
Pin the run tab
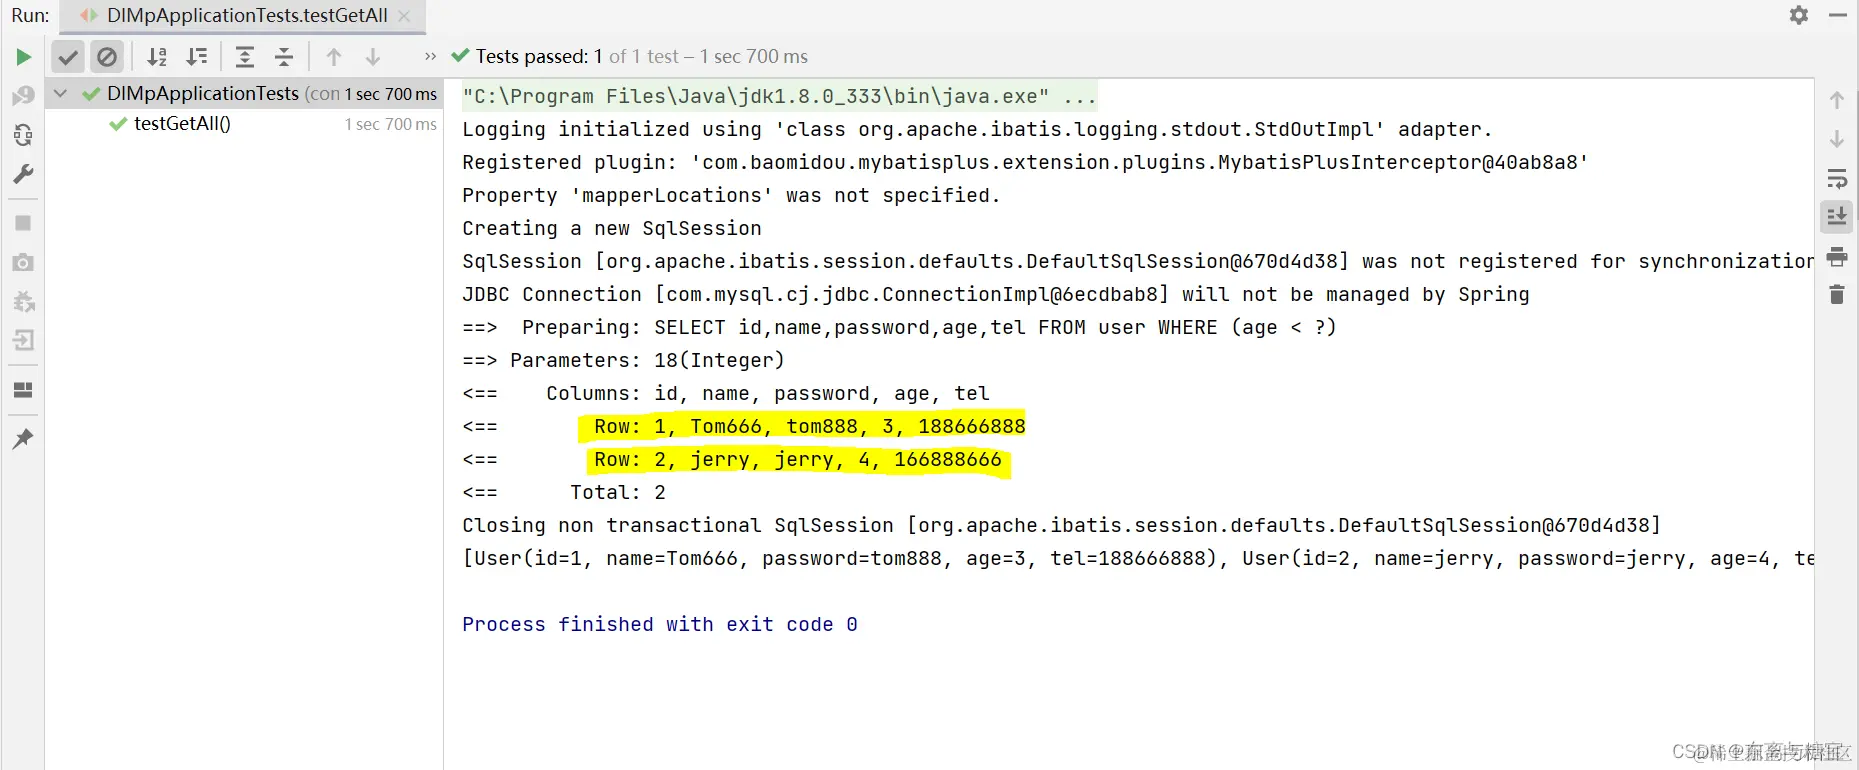(23, 439)
